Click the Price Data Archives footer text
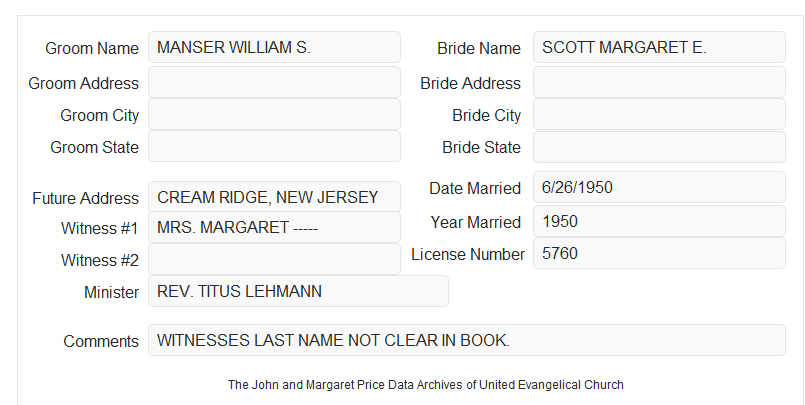Viewport: 805px width, 405px height. click(x=426, y=385)
